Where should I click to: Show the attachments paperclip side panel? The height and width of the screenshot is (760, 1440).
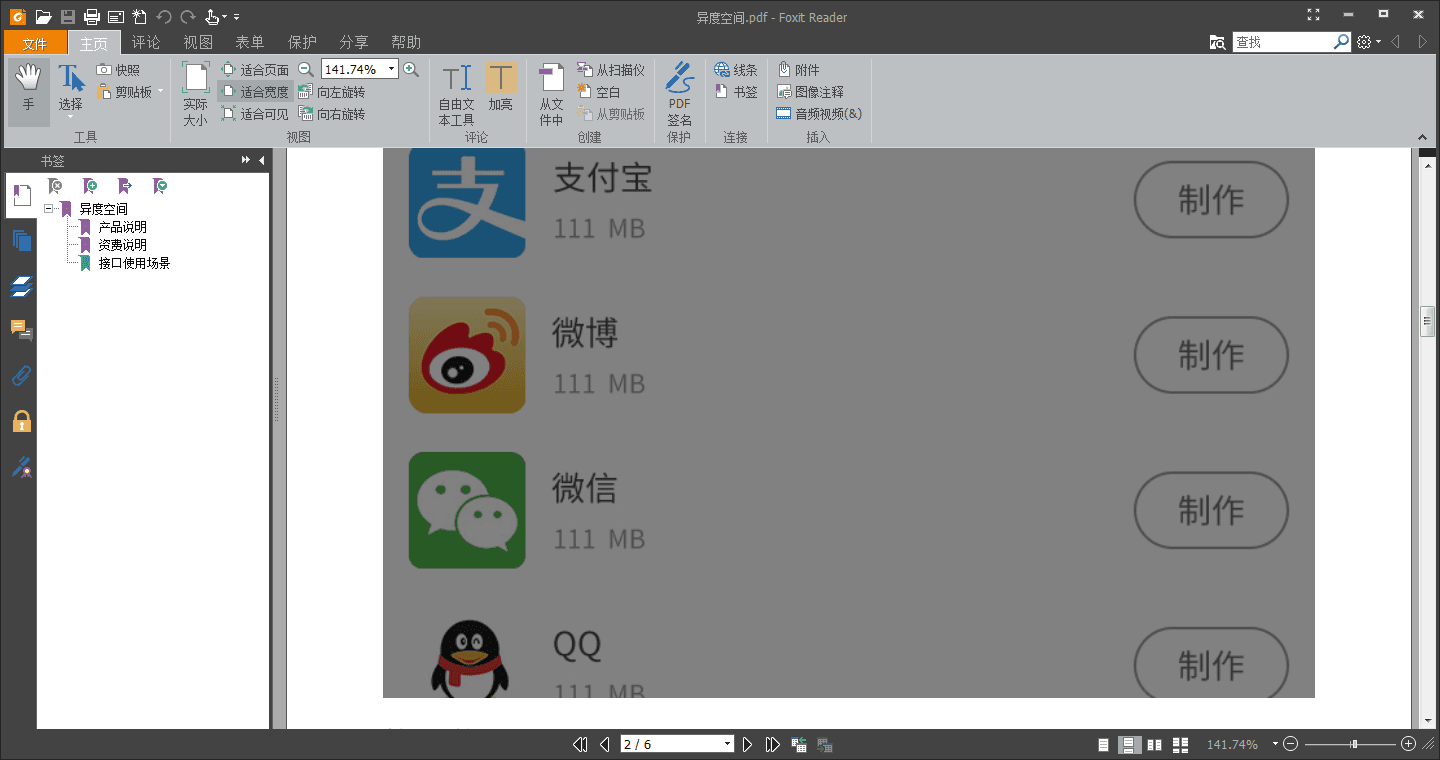click(22, 376)
